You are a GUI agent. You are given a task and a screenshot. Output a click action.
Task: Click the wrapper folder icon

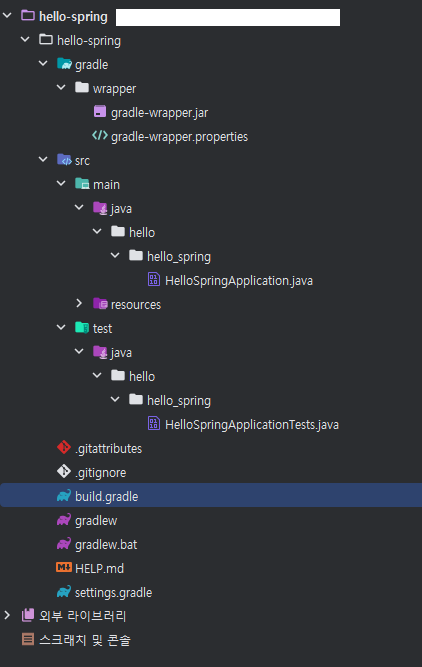point(82,88)
